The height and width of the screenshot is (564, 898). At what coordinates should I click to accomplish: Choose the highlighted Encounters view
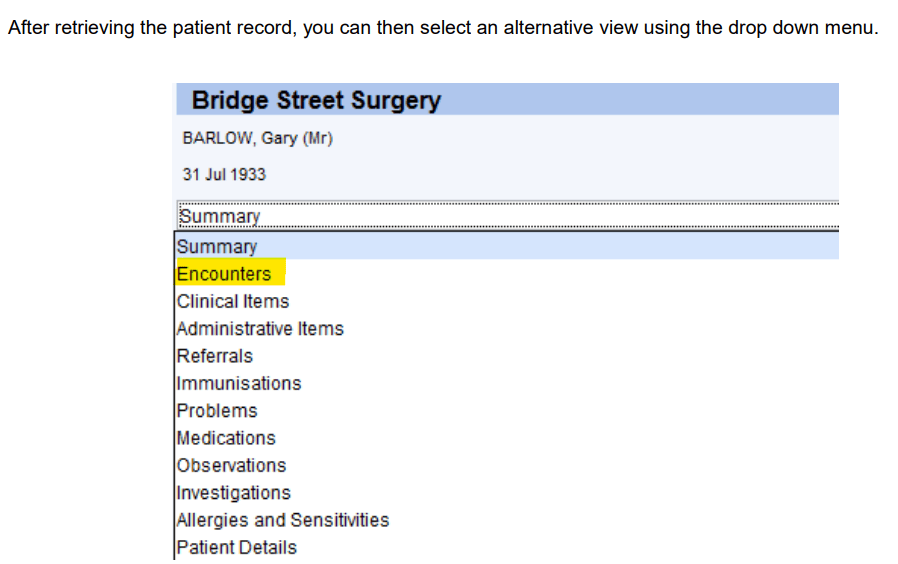point(224,274)
